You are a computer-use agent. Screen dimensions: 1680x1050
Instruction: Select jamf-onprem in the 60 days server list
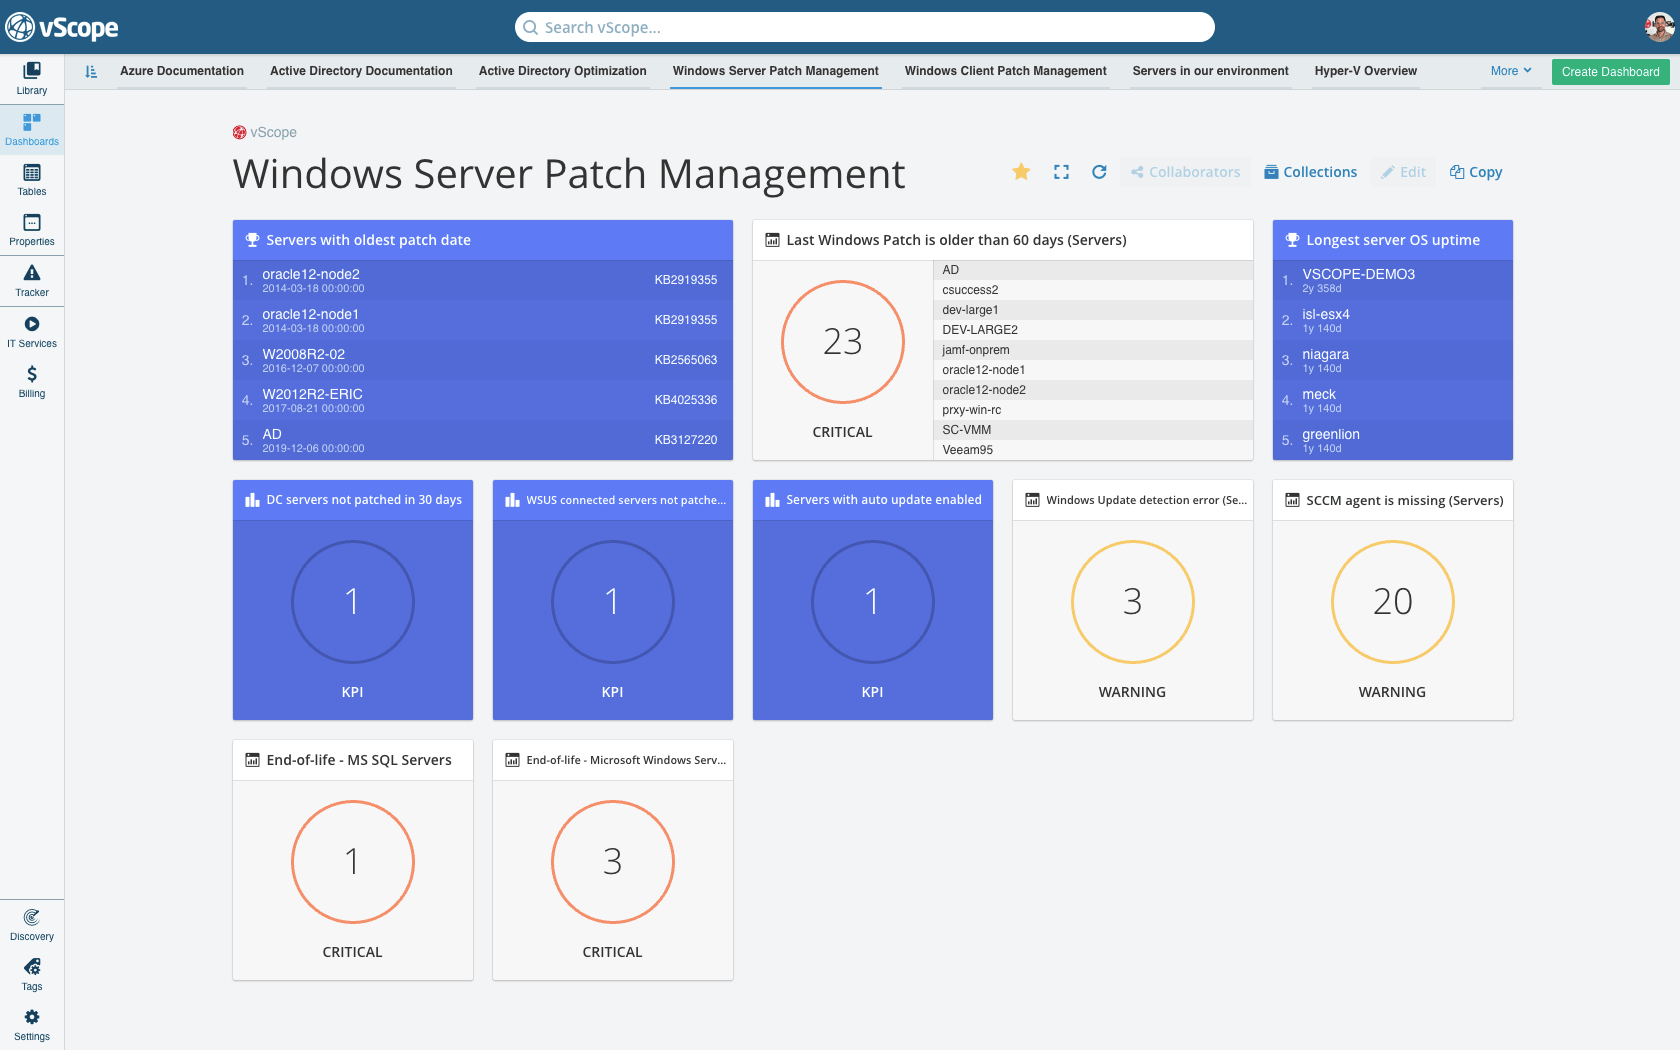[x=1093, y=350]
